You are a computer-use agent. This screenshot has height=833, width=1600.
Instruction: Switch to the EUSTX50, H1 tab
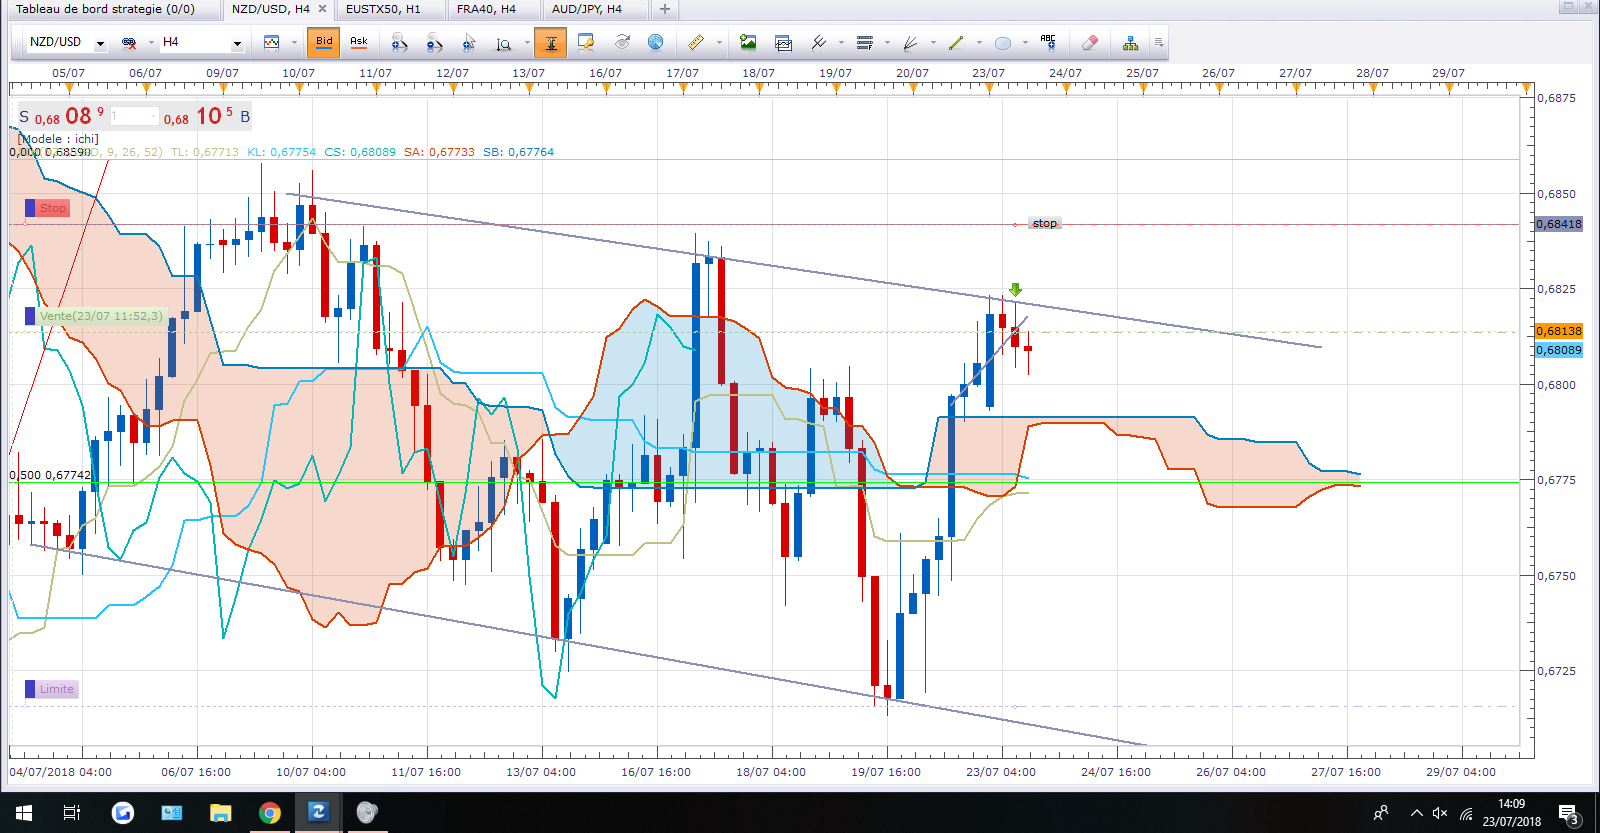383,9
